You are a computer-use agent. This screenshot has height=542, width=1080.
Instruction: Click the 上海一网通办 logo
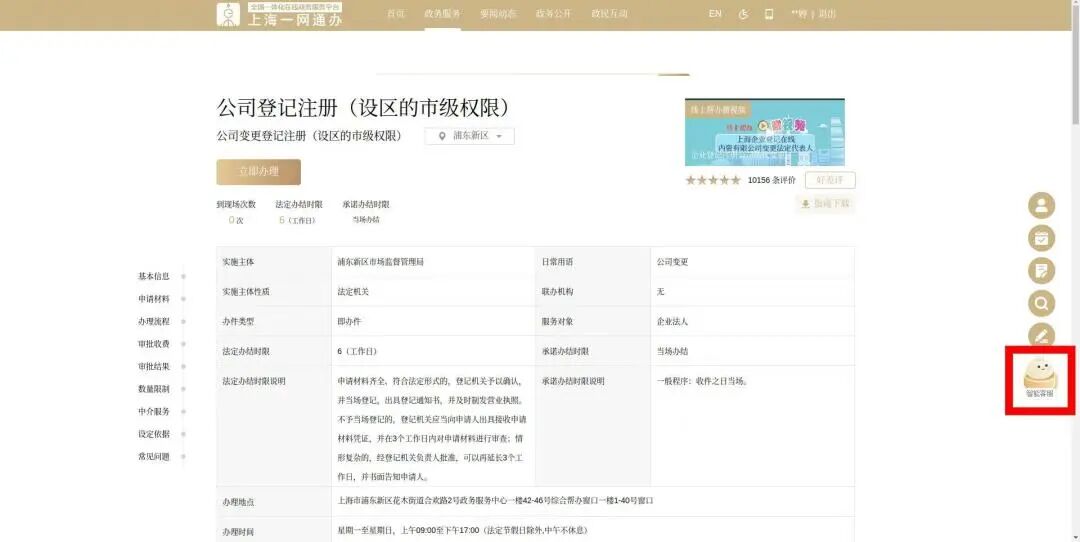point(279,14)
